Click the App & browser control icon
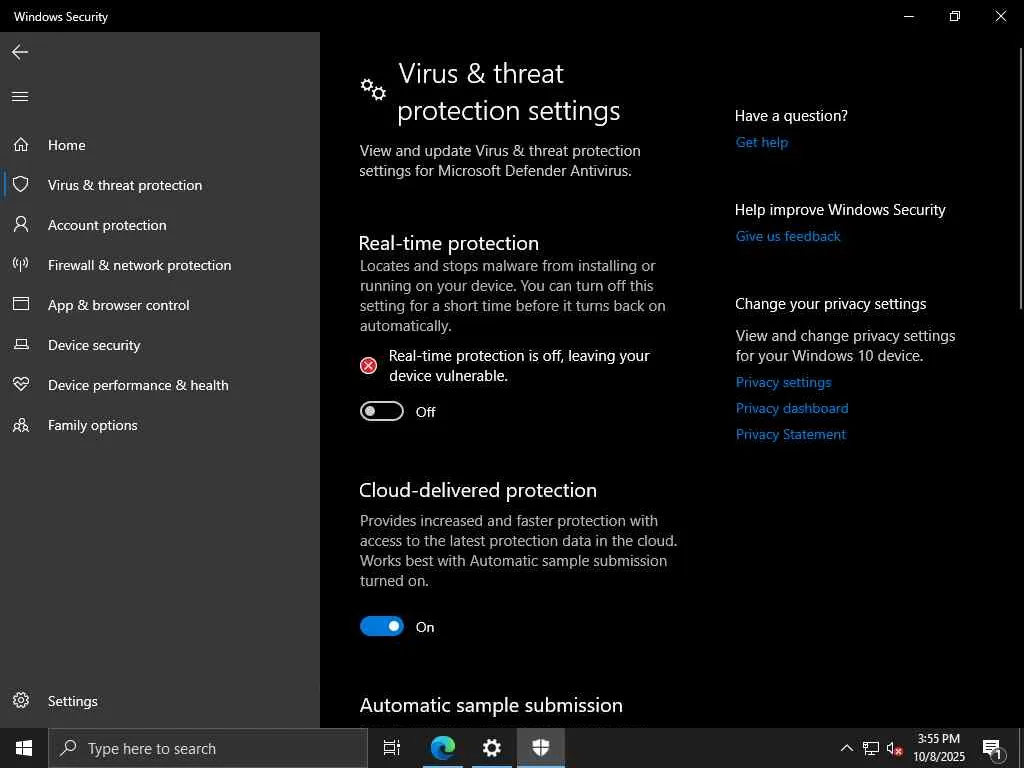The height and width of the screenshot is (768, 1024). (20, 305)
